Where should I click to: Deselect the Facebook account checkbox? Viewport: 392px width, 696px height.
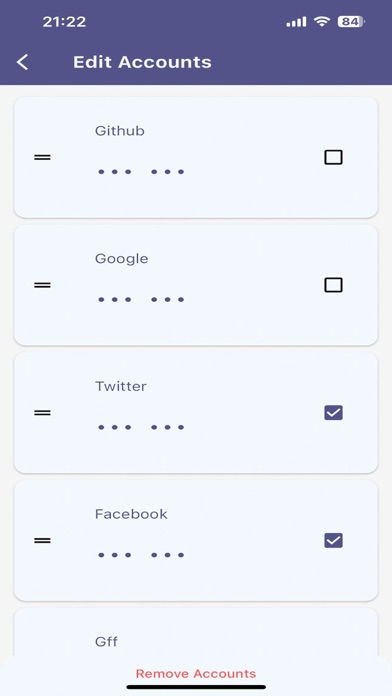333,541
